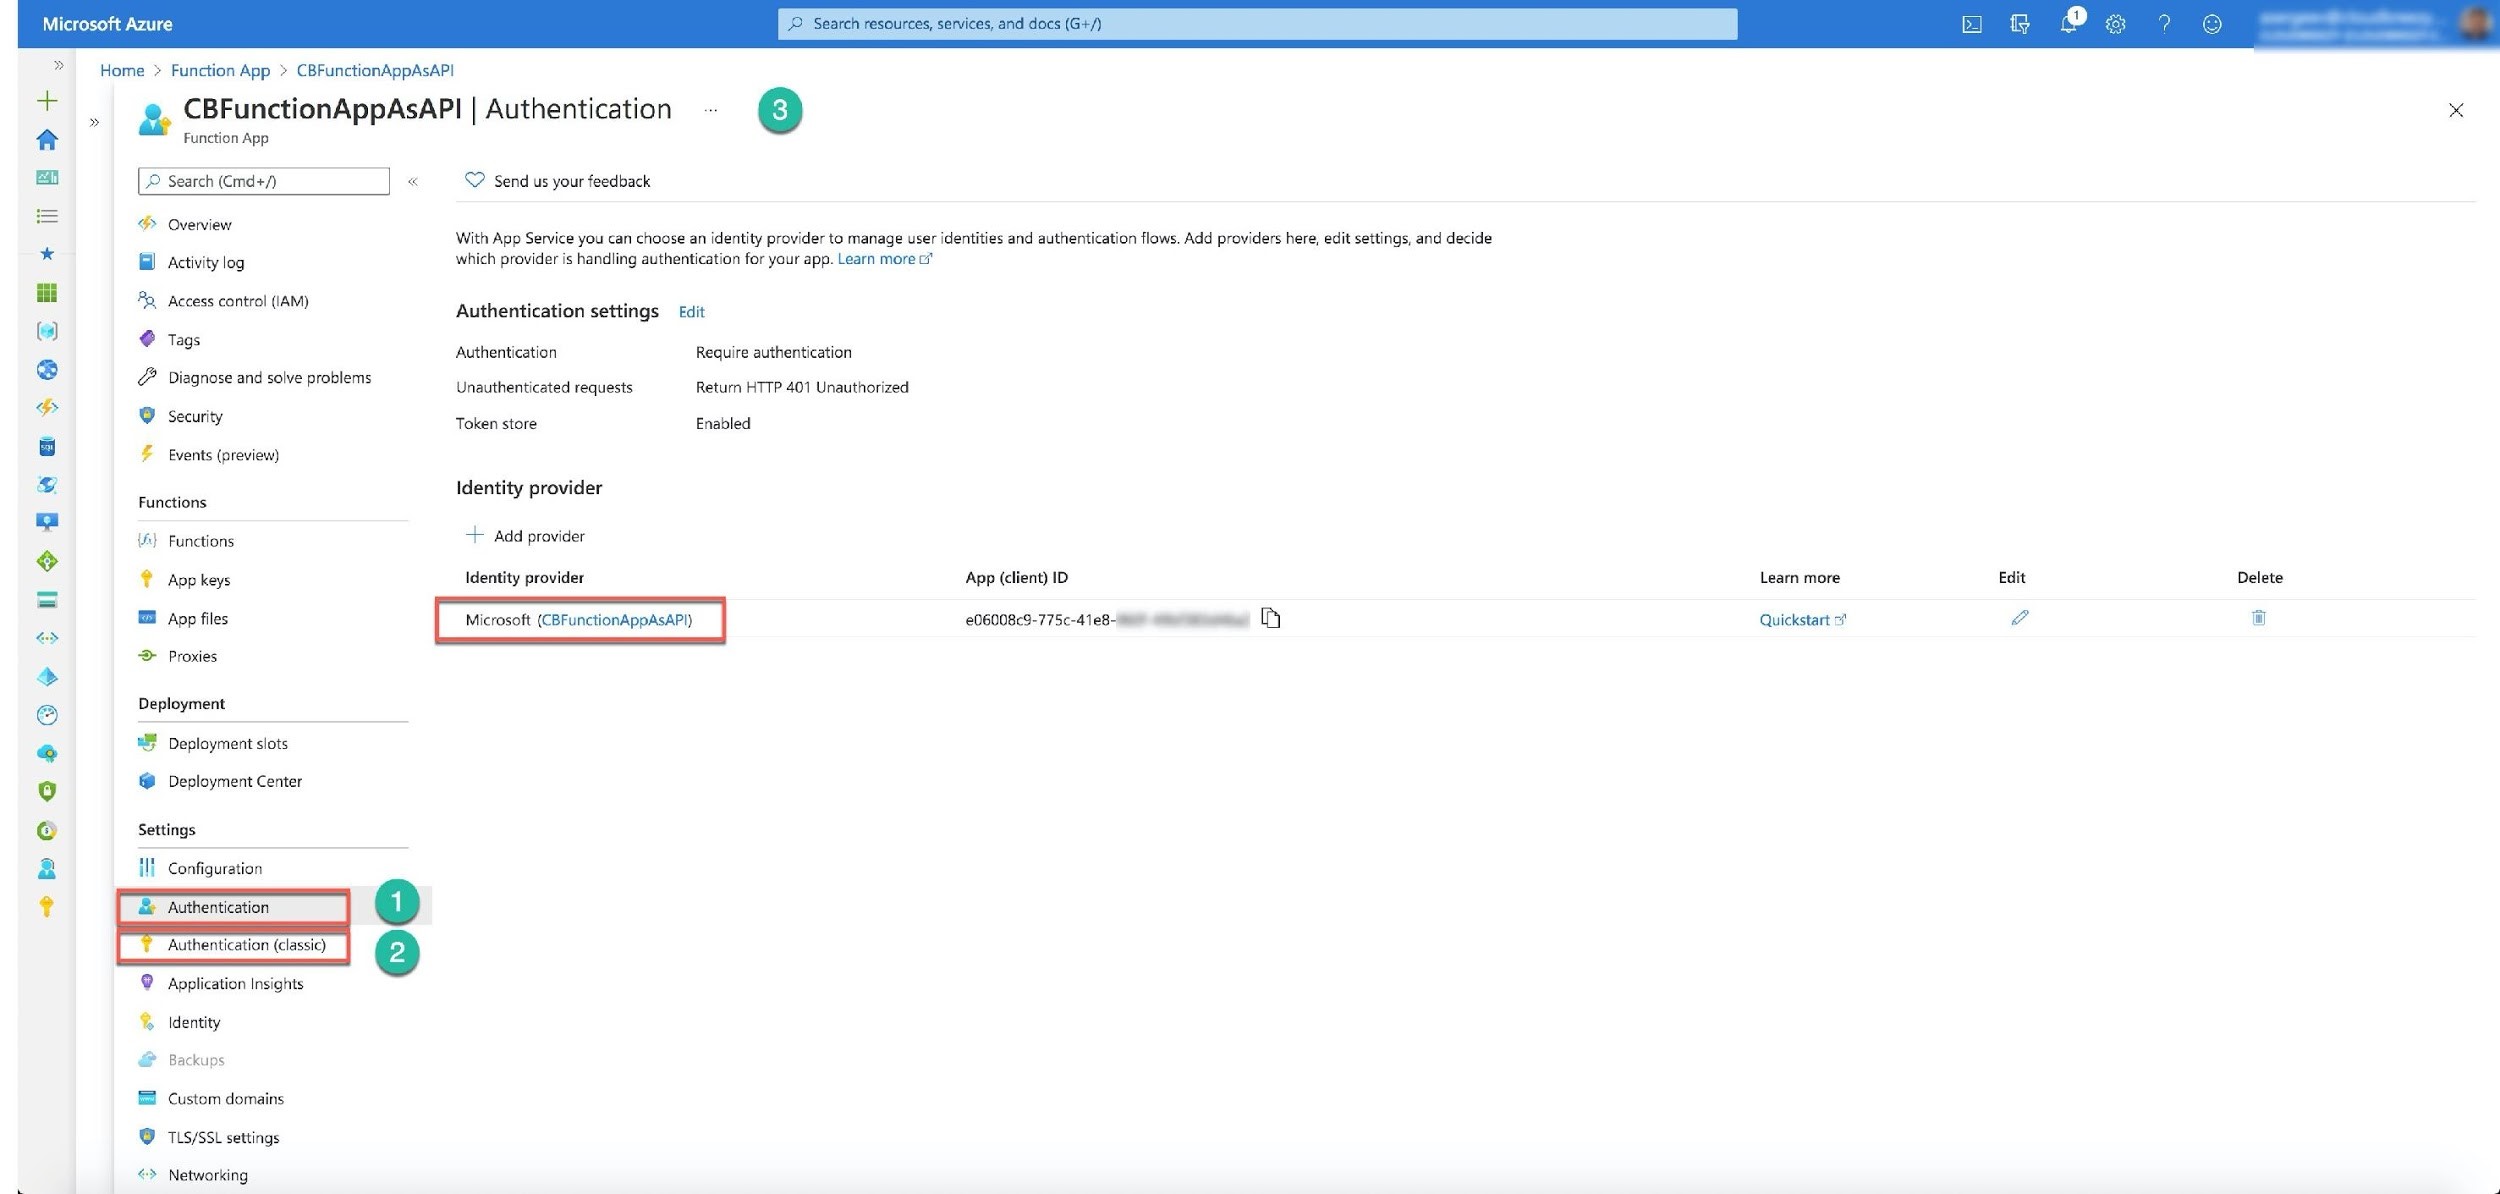The image size is (2500, 1194).
Task: Open Functions menu item
Action: click(201, 541)
